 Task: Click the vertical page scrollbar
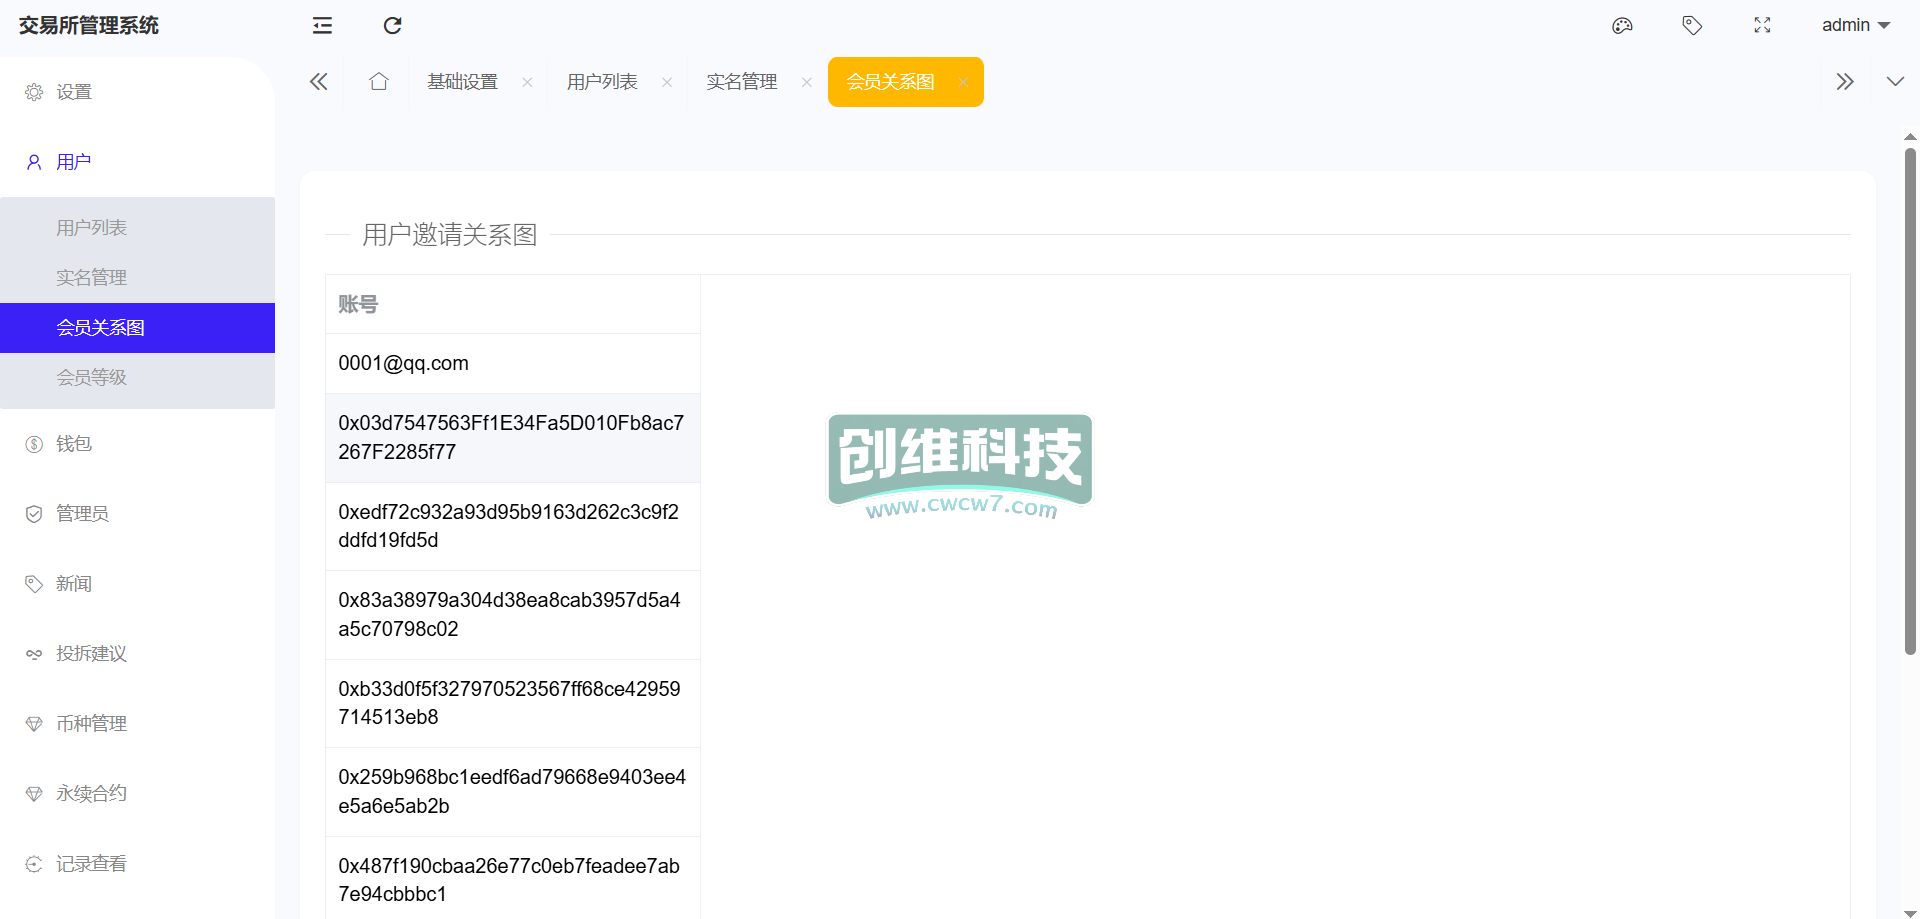point(1910,400)
